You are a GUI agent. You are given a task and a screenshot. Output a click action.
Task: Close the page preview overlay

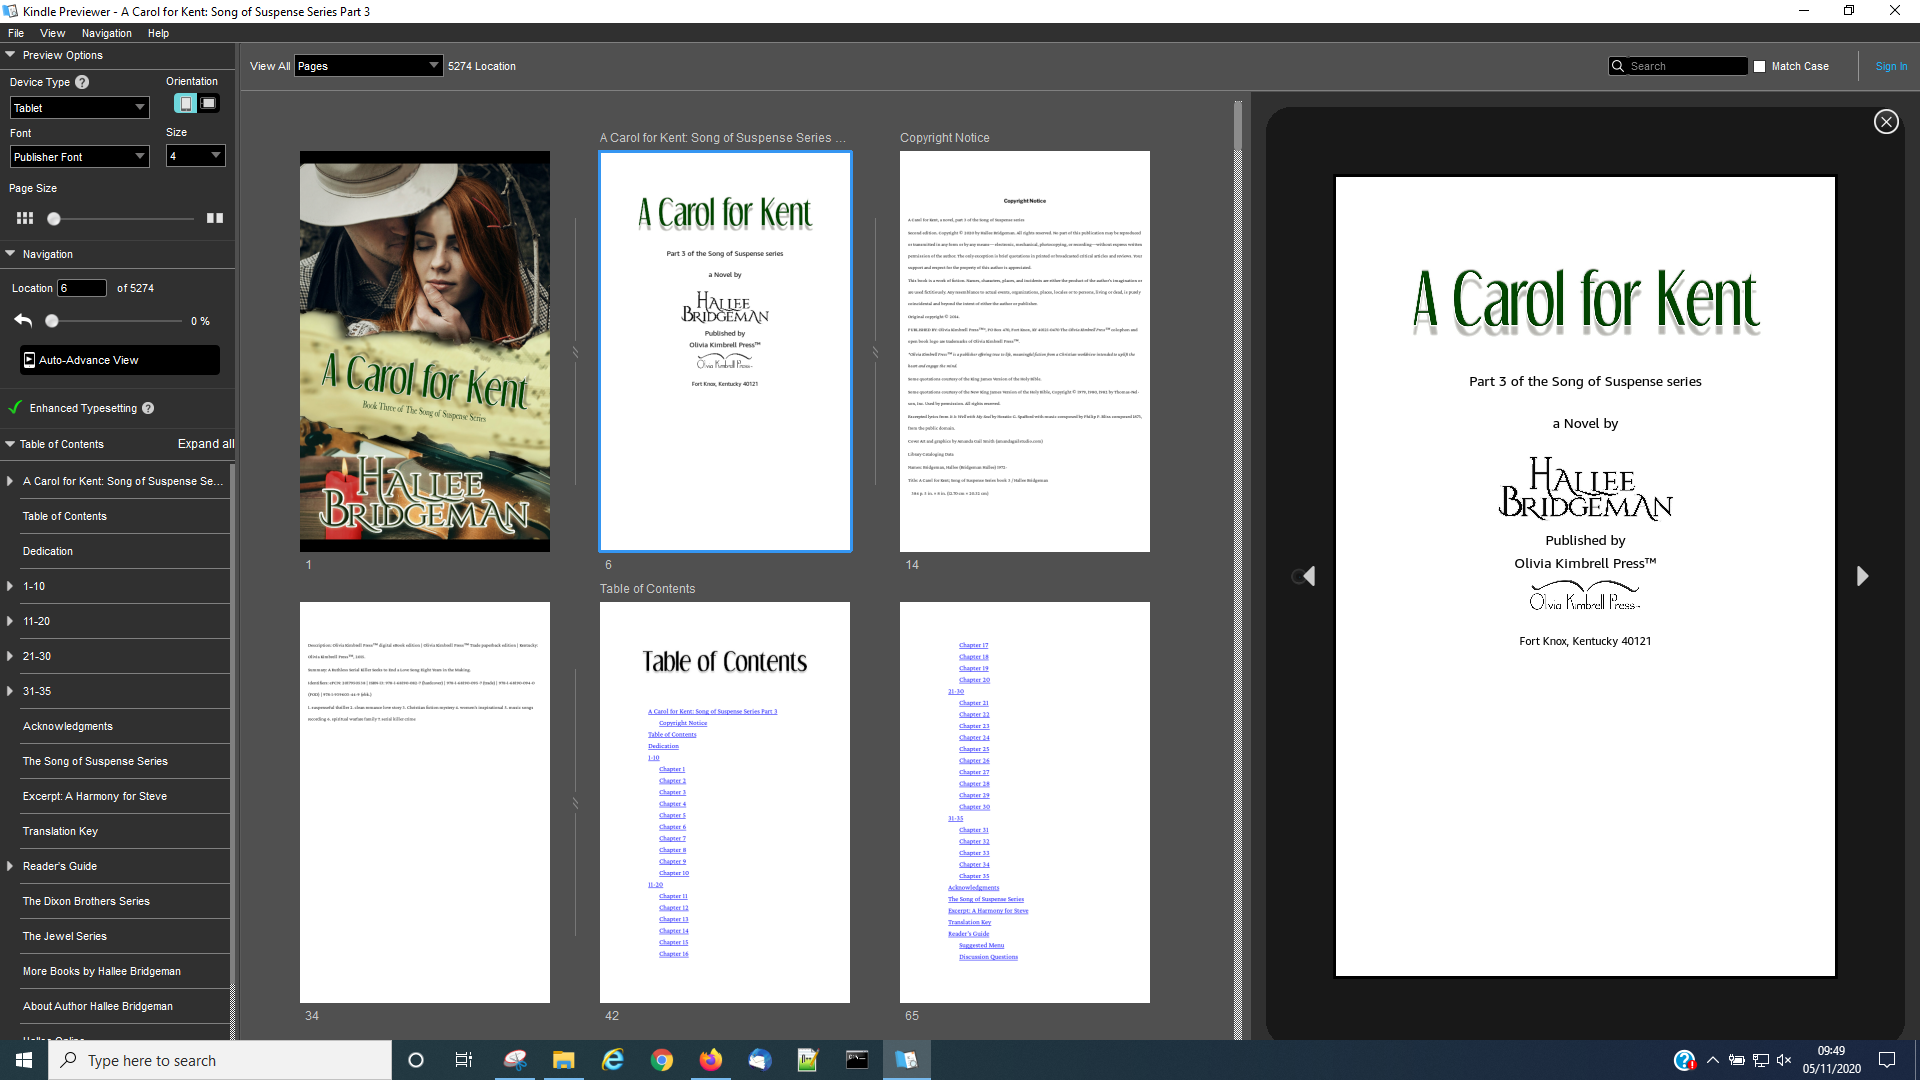[1886, 122]
